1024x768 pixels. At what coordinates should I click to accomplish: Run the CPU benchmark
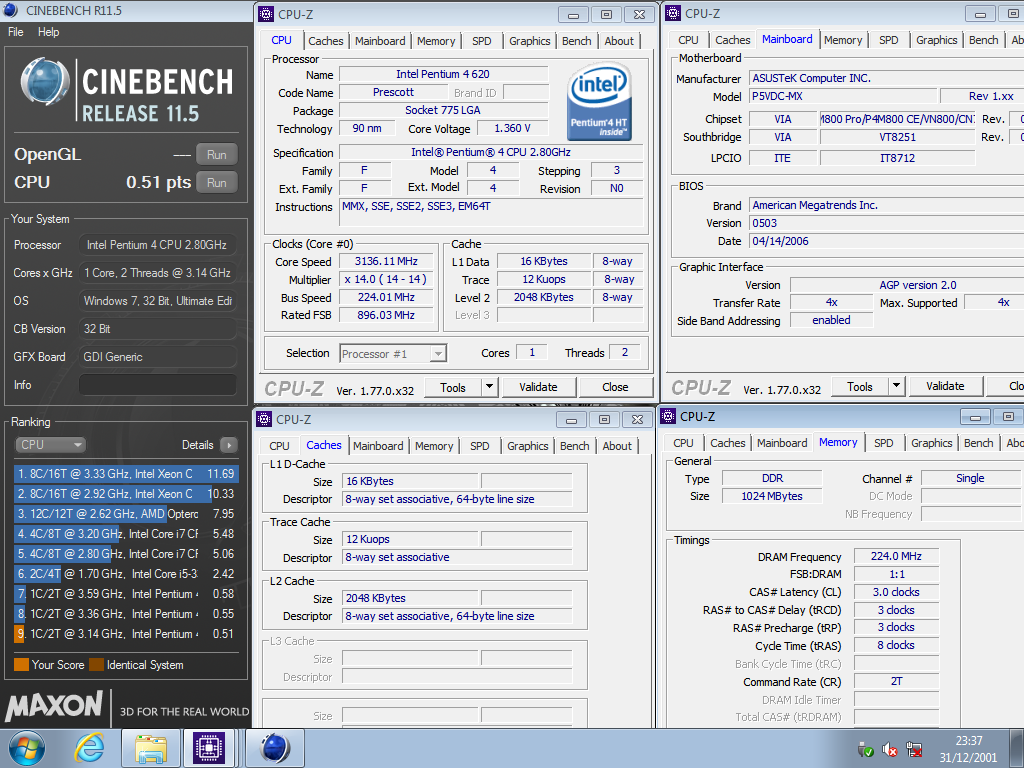pos(217,183)
